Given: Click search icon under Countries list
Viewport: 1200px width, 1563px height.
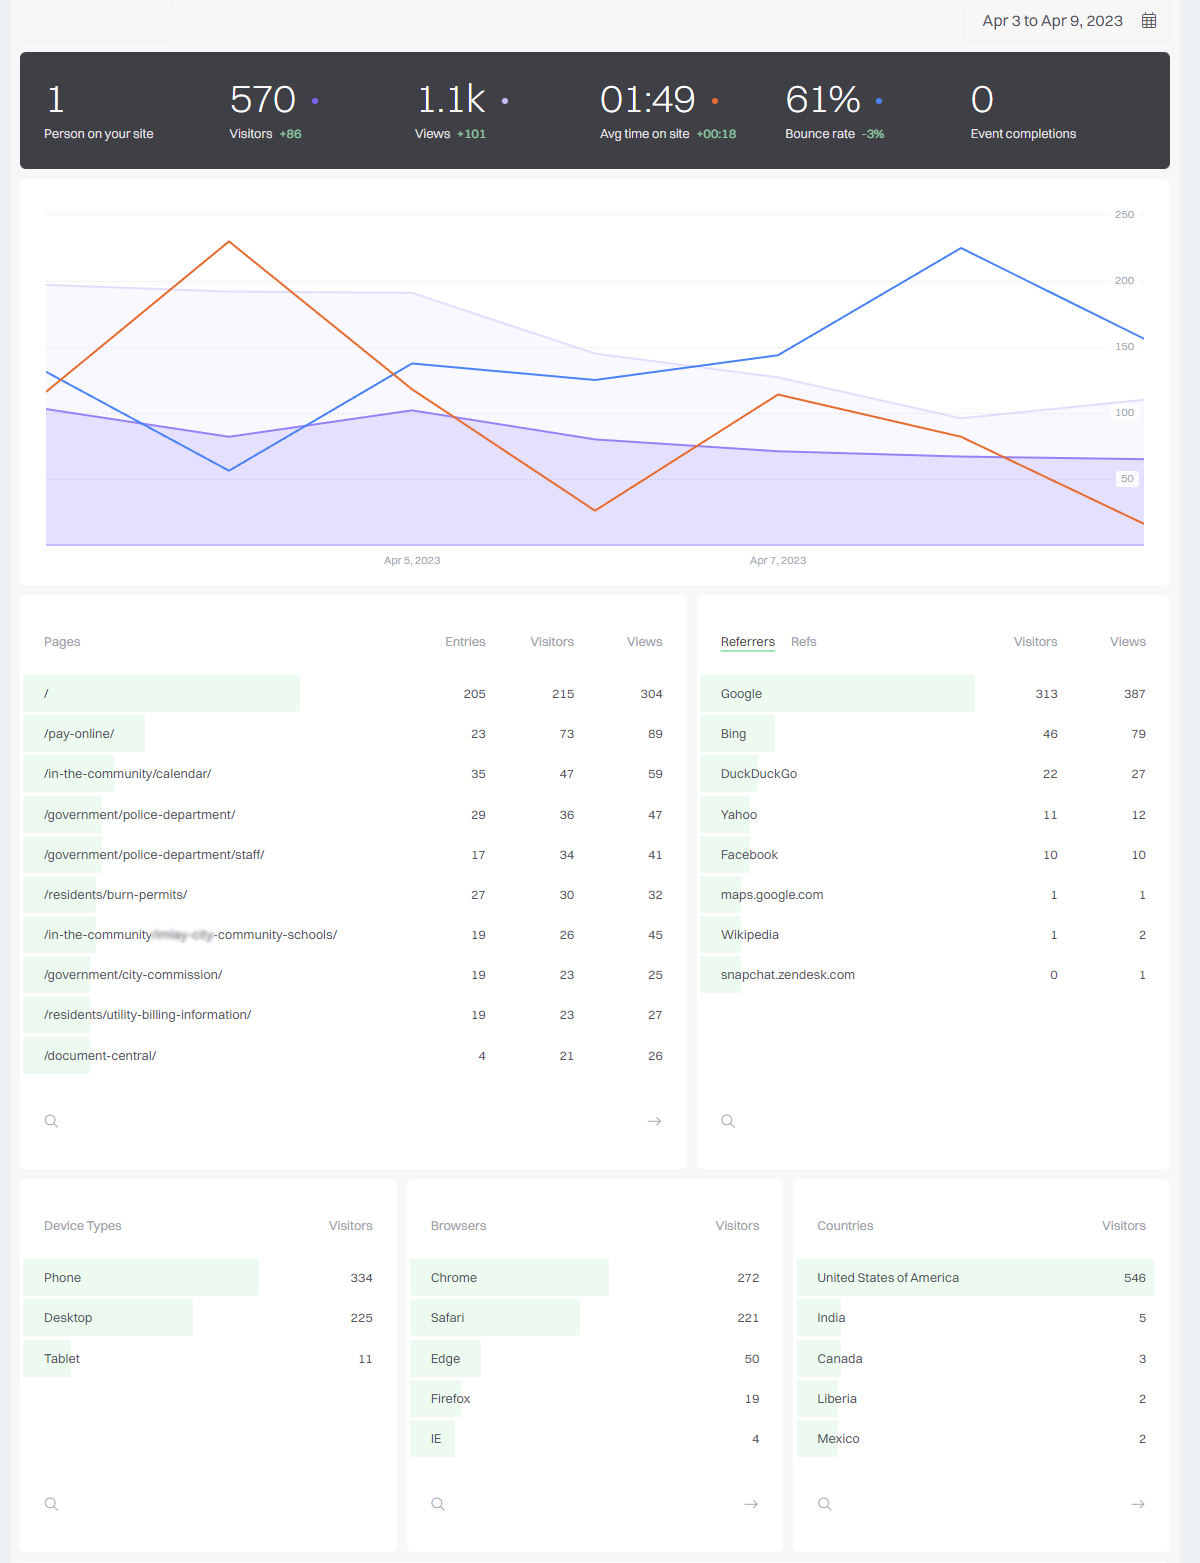Looking at the screenshot, I should 825,1504.
